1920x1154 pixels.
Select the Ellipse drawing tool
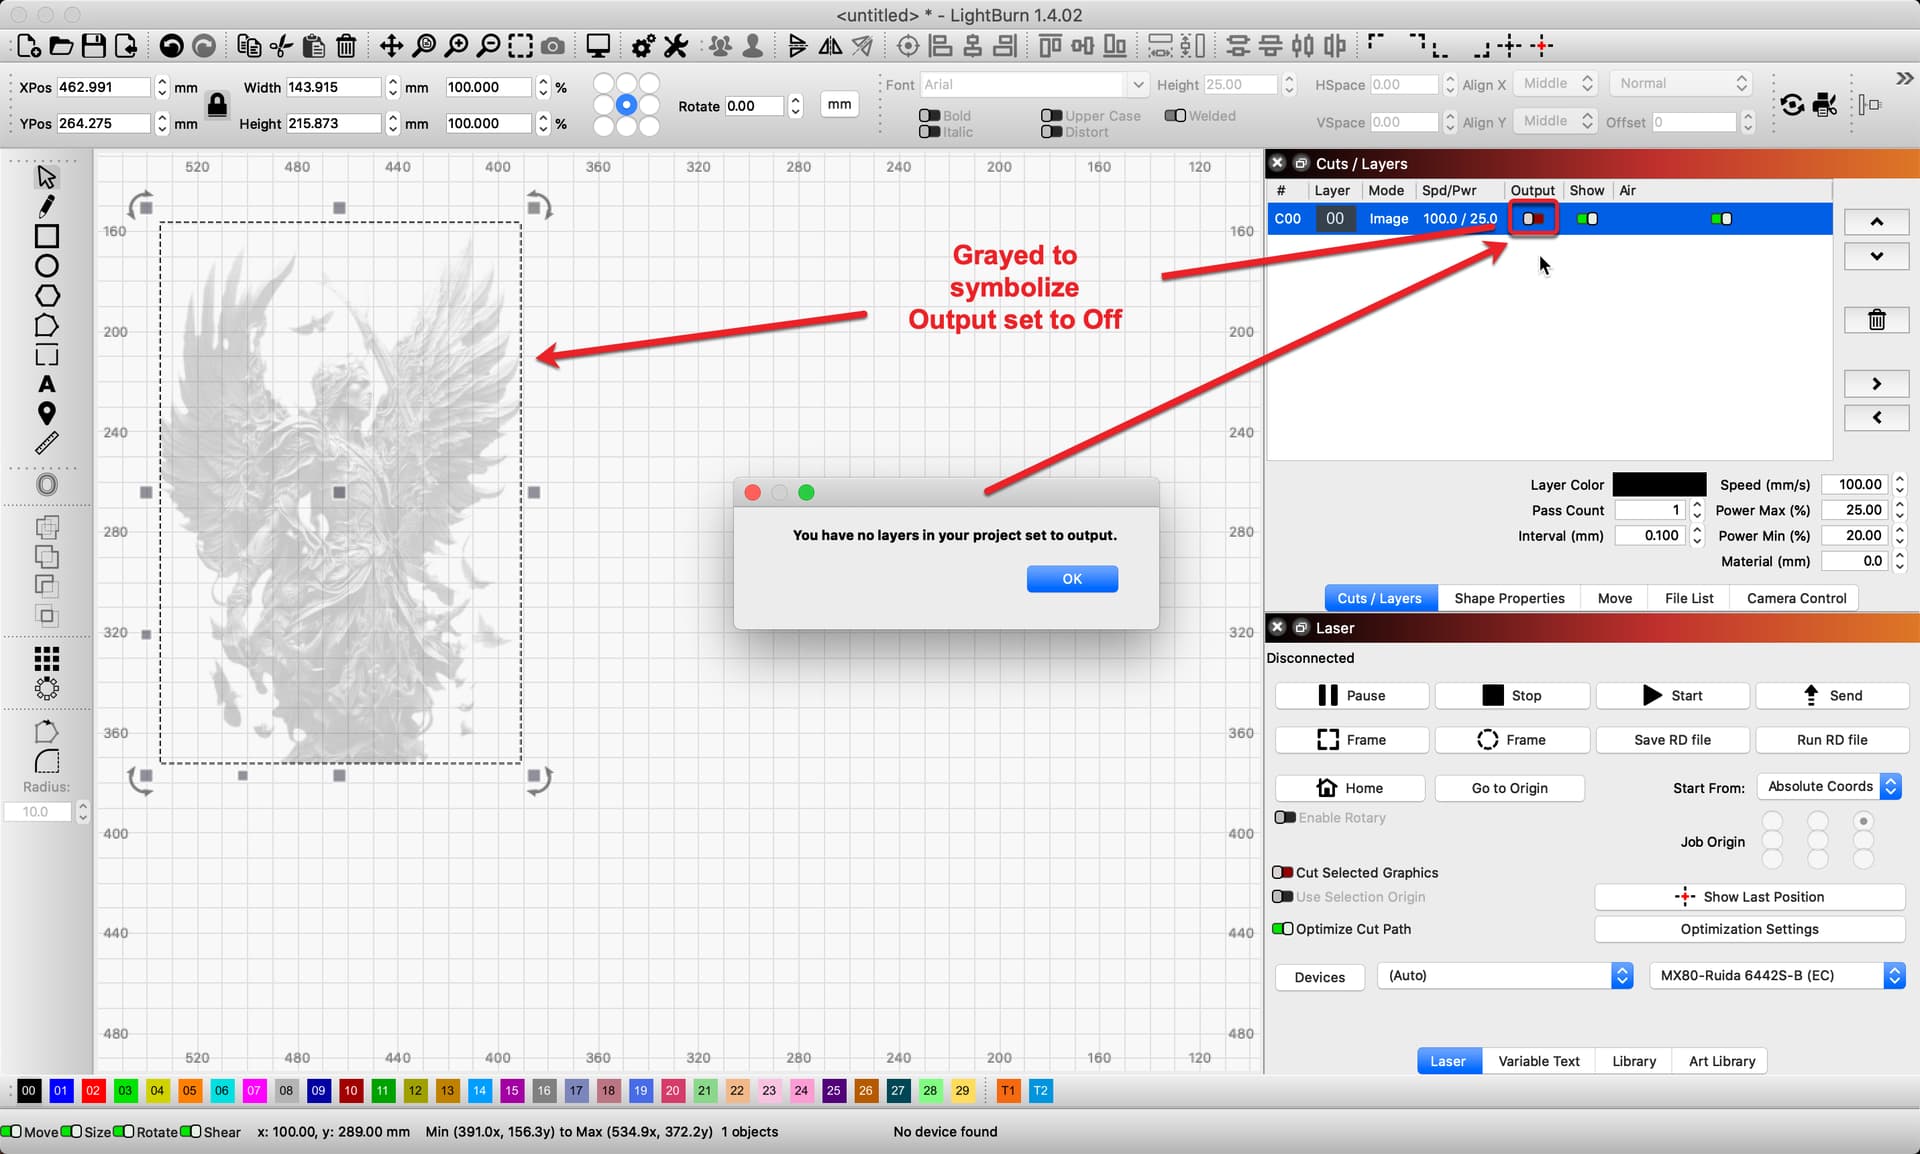tap(46, 266)
